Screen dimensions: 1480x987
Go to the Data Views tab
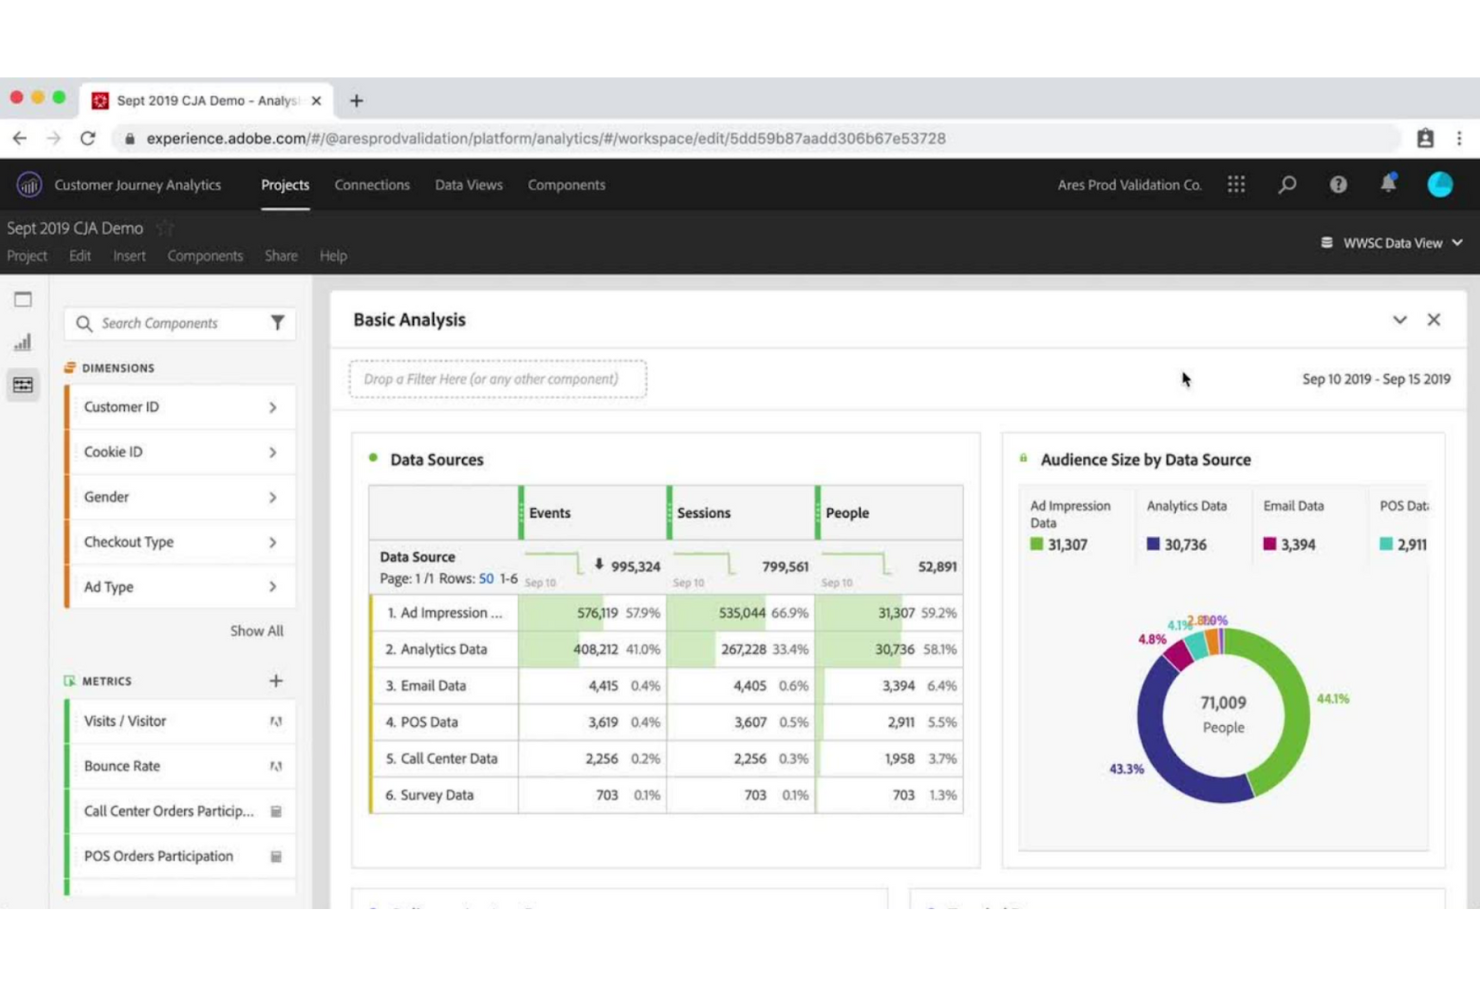(469, 185)
